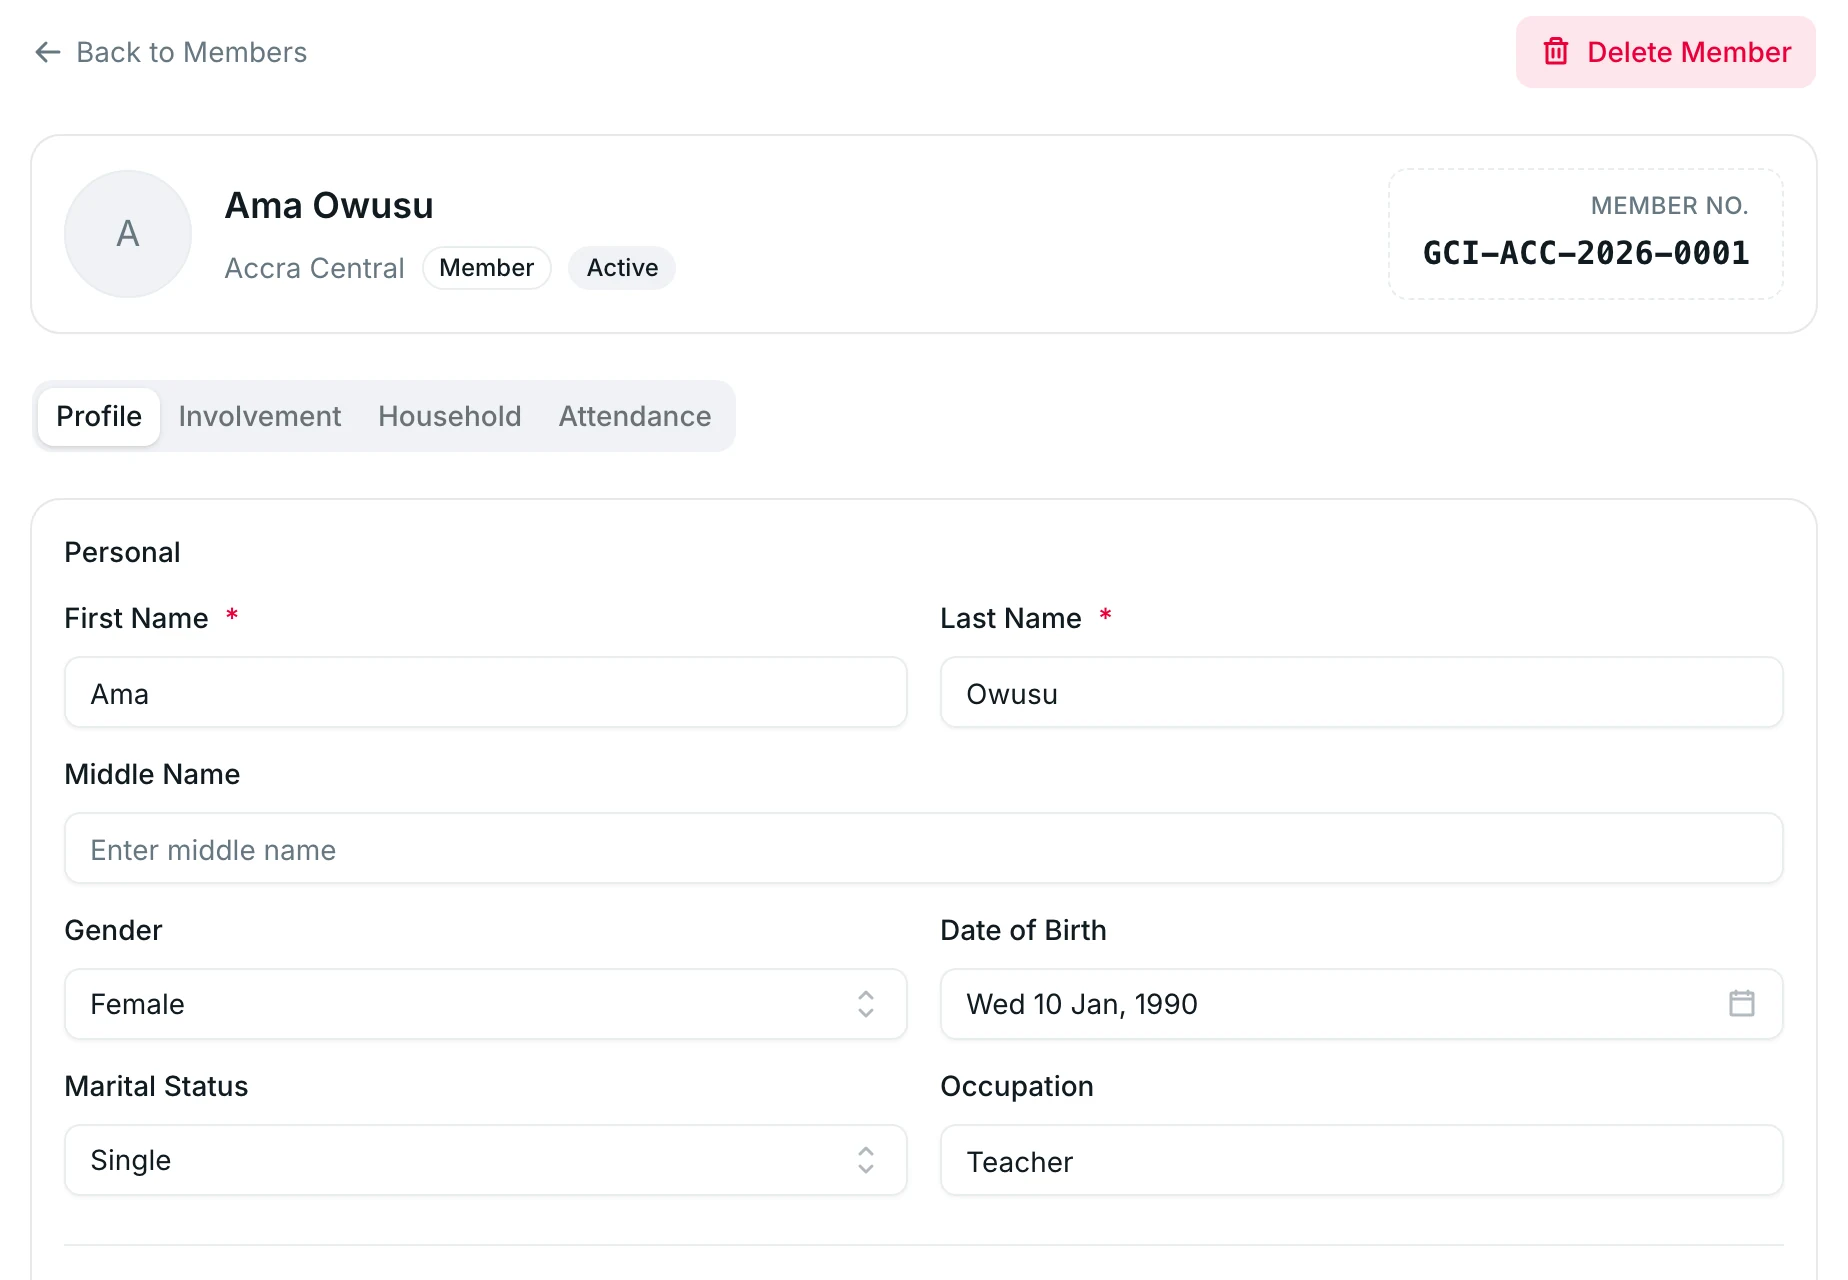Click member number GCI-ACC-2026-0001
The width and height of the screenshot is (1848, 1280).
point(1586,253)
